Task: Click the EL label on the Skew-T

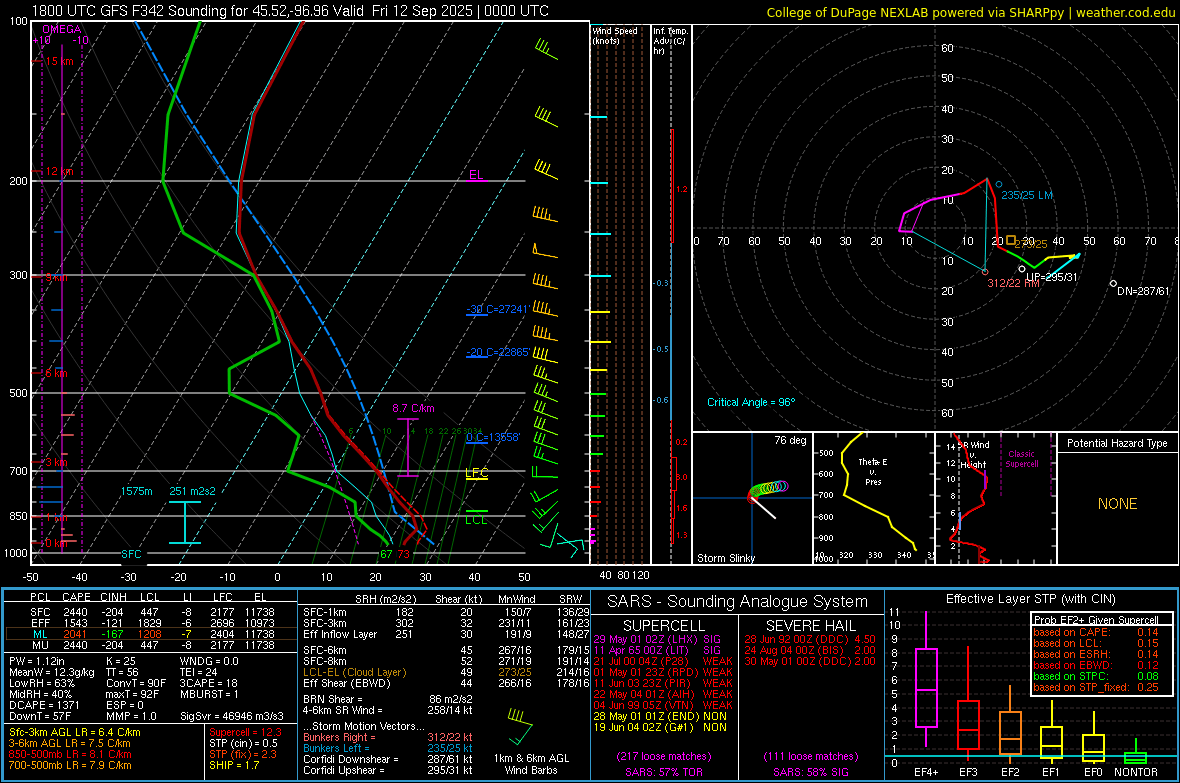Action: (476, 175)
